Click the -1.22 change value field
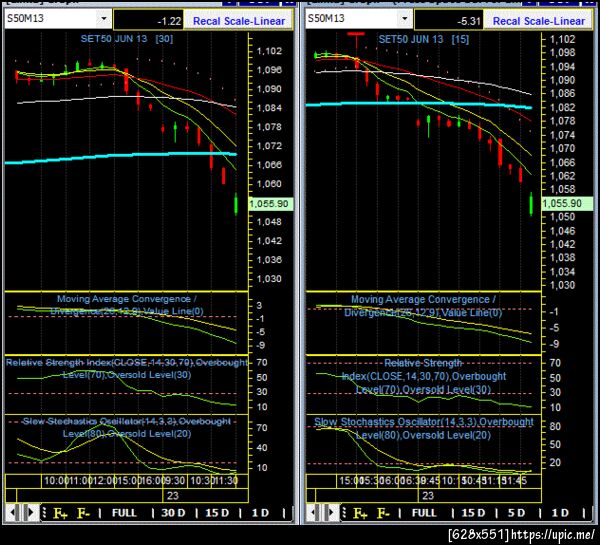This screenshot has width=600, height=545. click(148, 21)
